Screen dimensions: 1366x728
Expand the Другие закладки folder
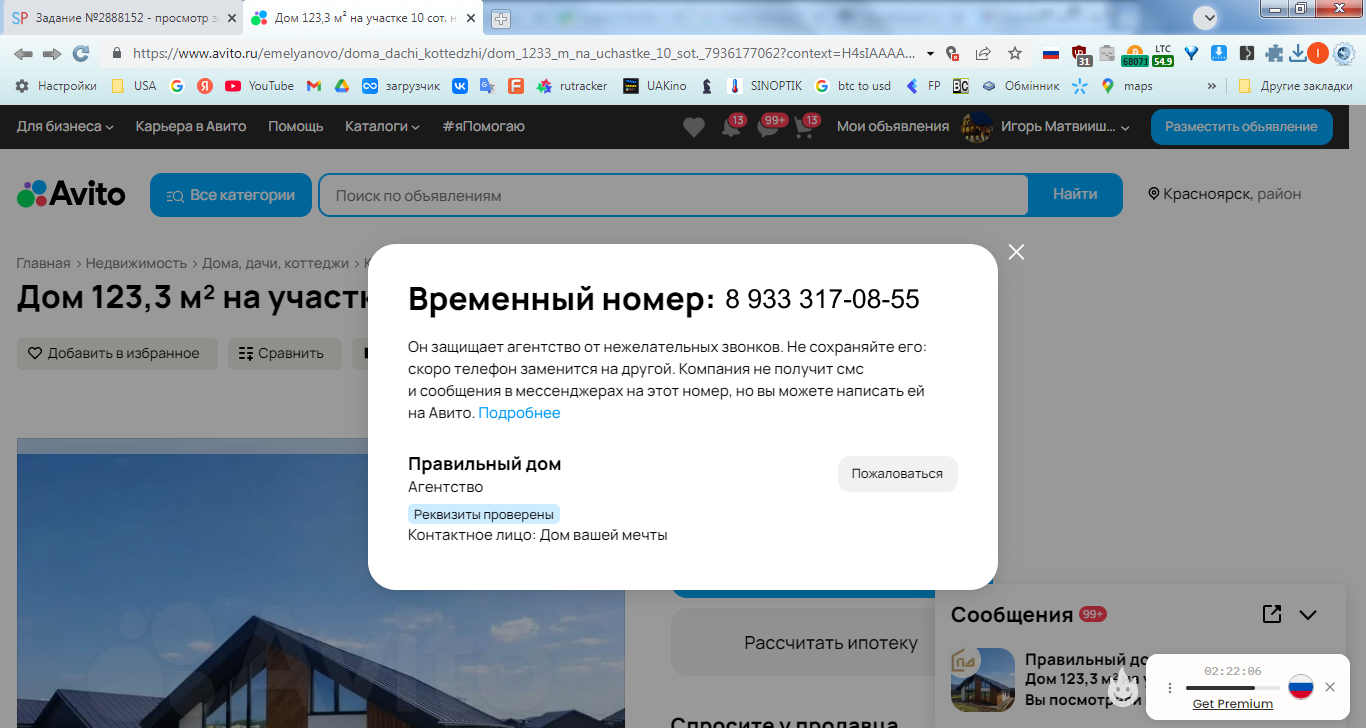(1295, 86)
